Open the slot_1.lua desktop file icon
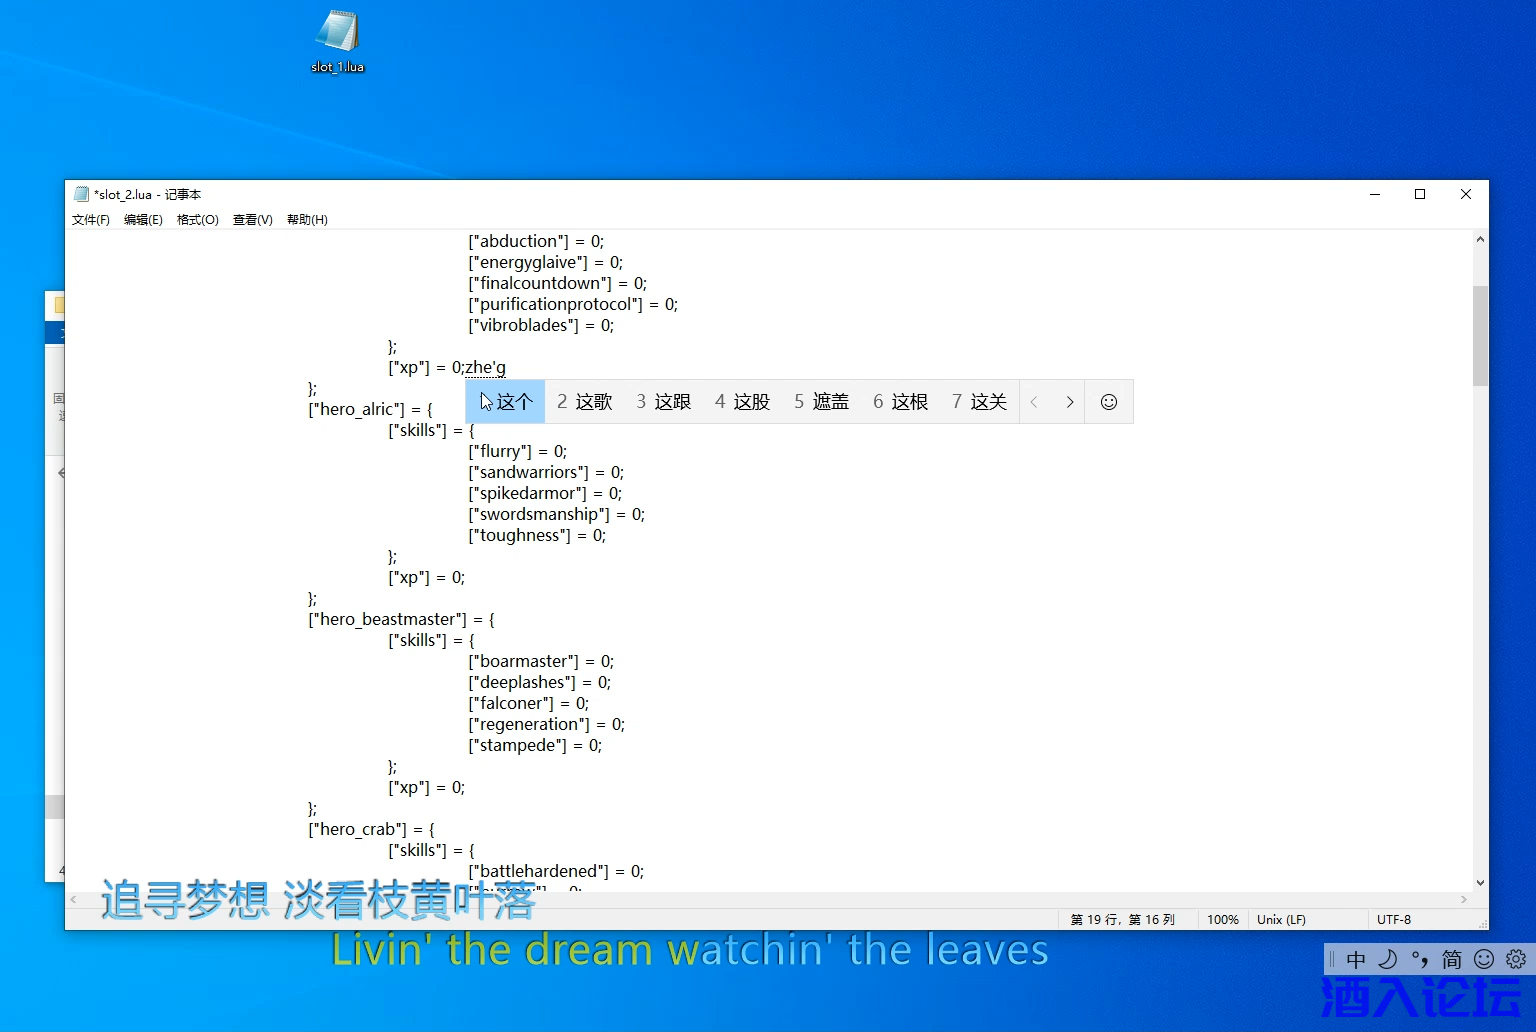This screenshot has width=1536, height=1032. [337, 41]
